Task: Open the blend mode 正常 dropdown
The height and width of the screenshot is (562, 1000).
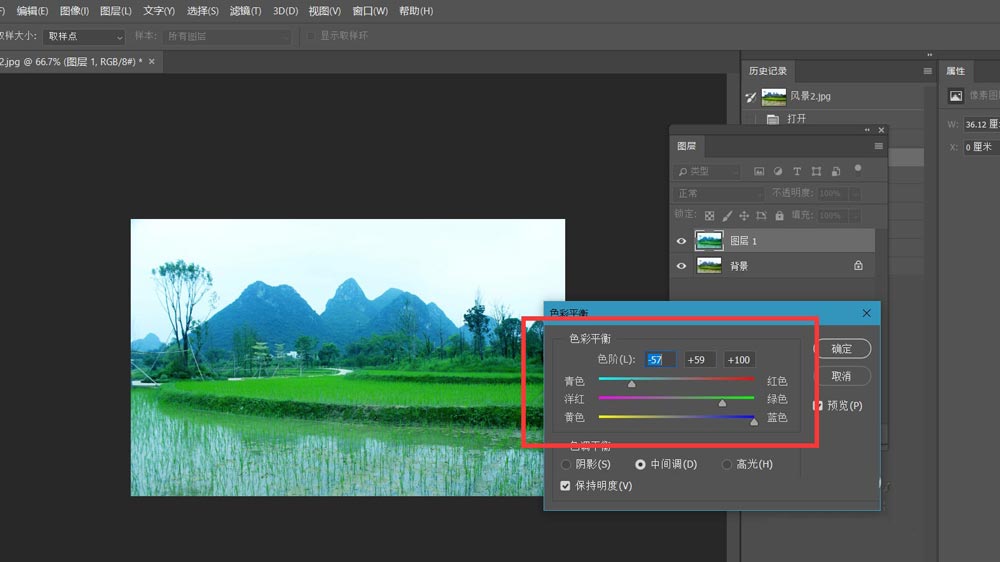Action: point(718,193)
